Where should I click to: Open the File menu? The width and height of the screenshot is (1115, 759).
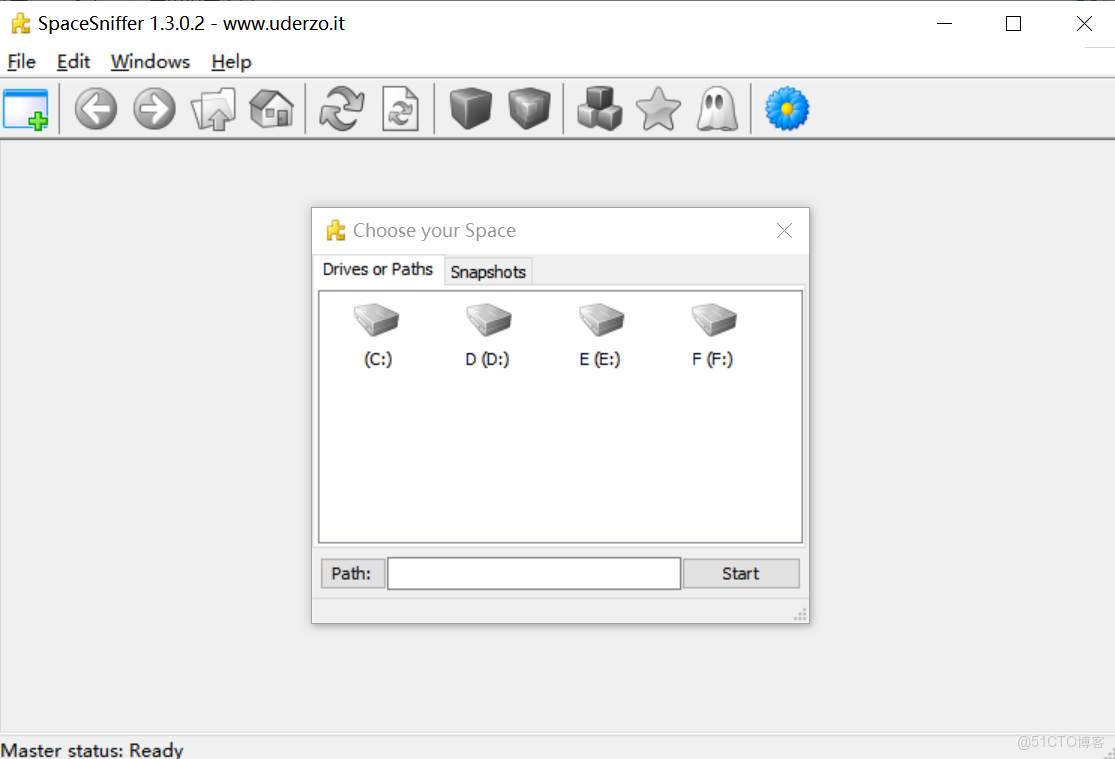point(21,62)
